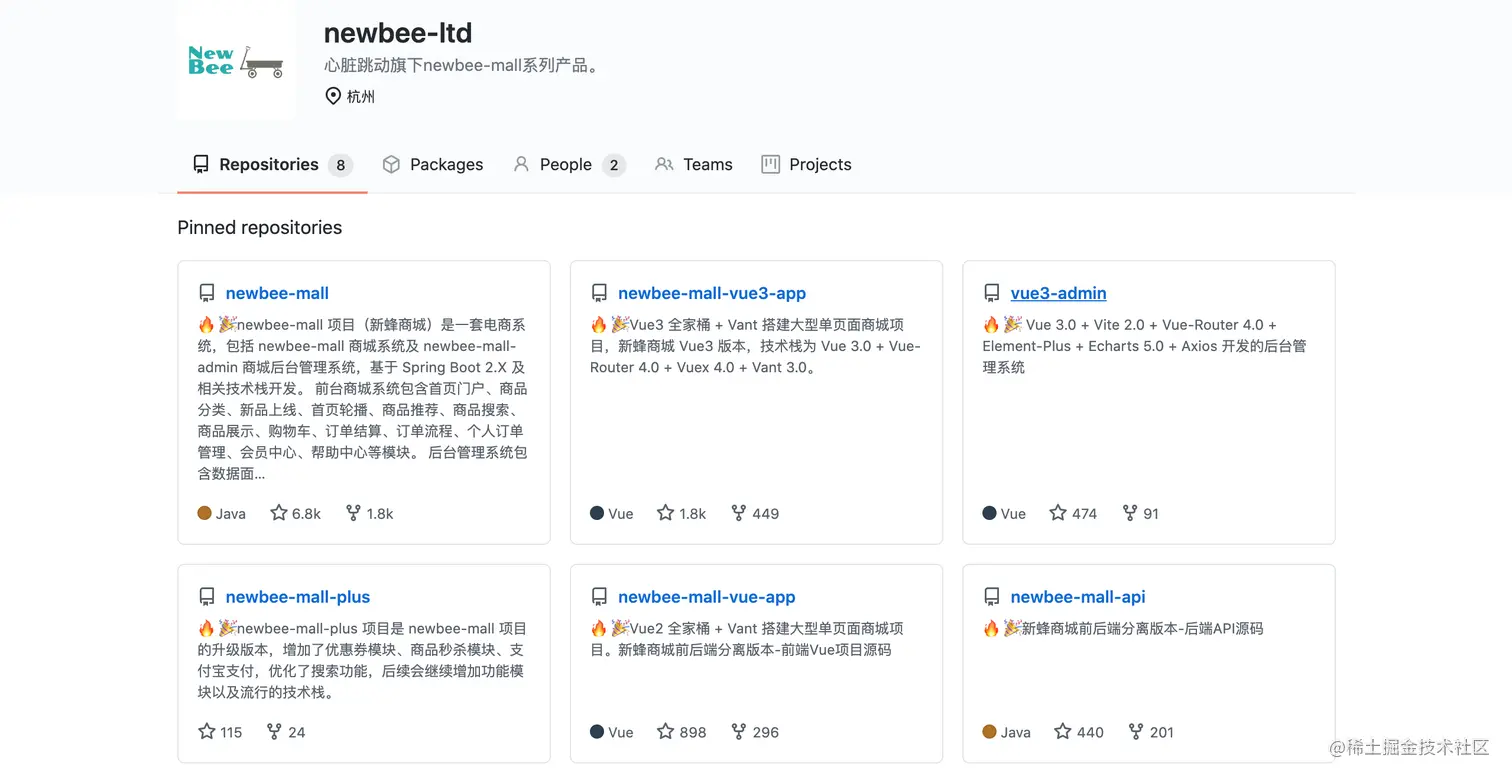1512x780 pixels.
Task: Click repo icon beside newbee-mall-api title
Action: click(x=992, y=597)
